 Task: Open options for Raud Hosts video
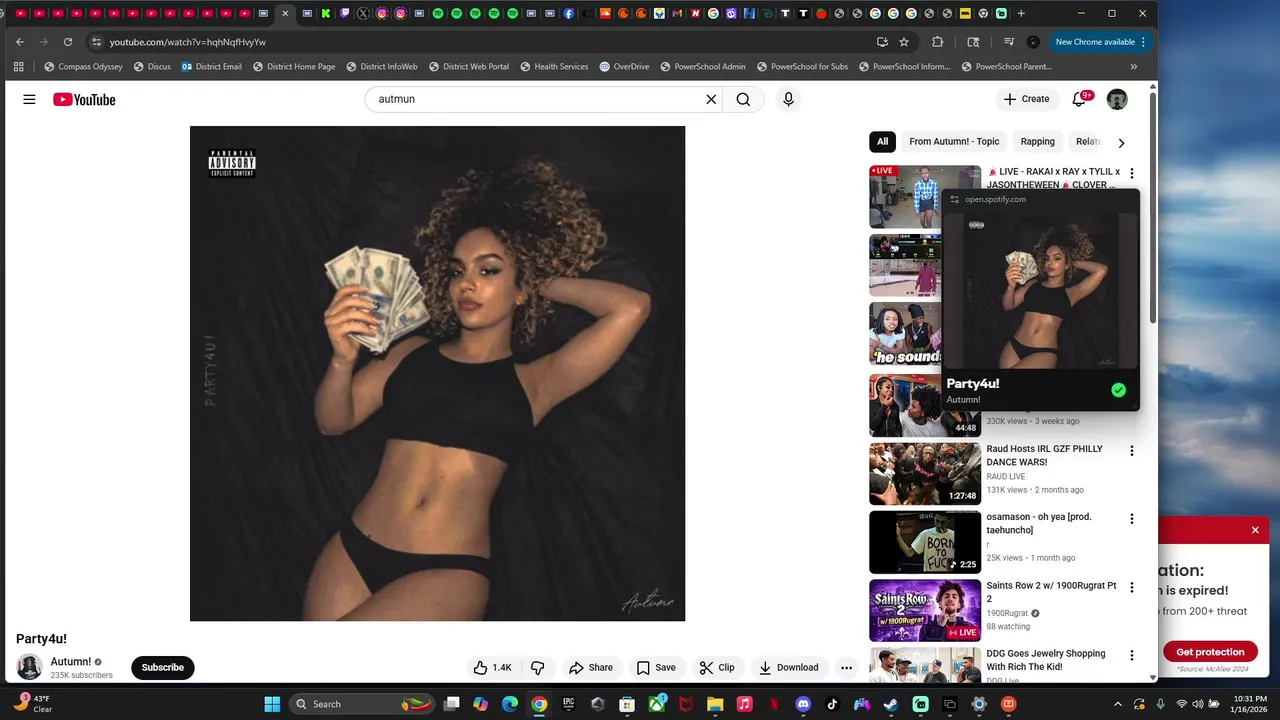(x=1132, y=451)
